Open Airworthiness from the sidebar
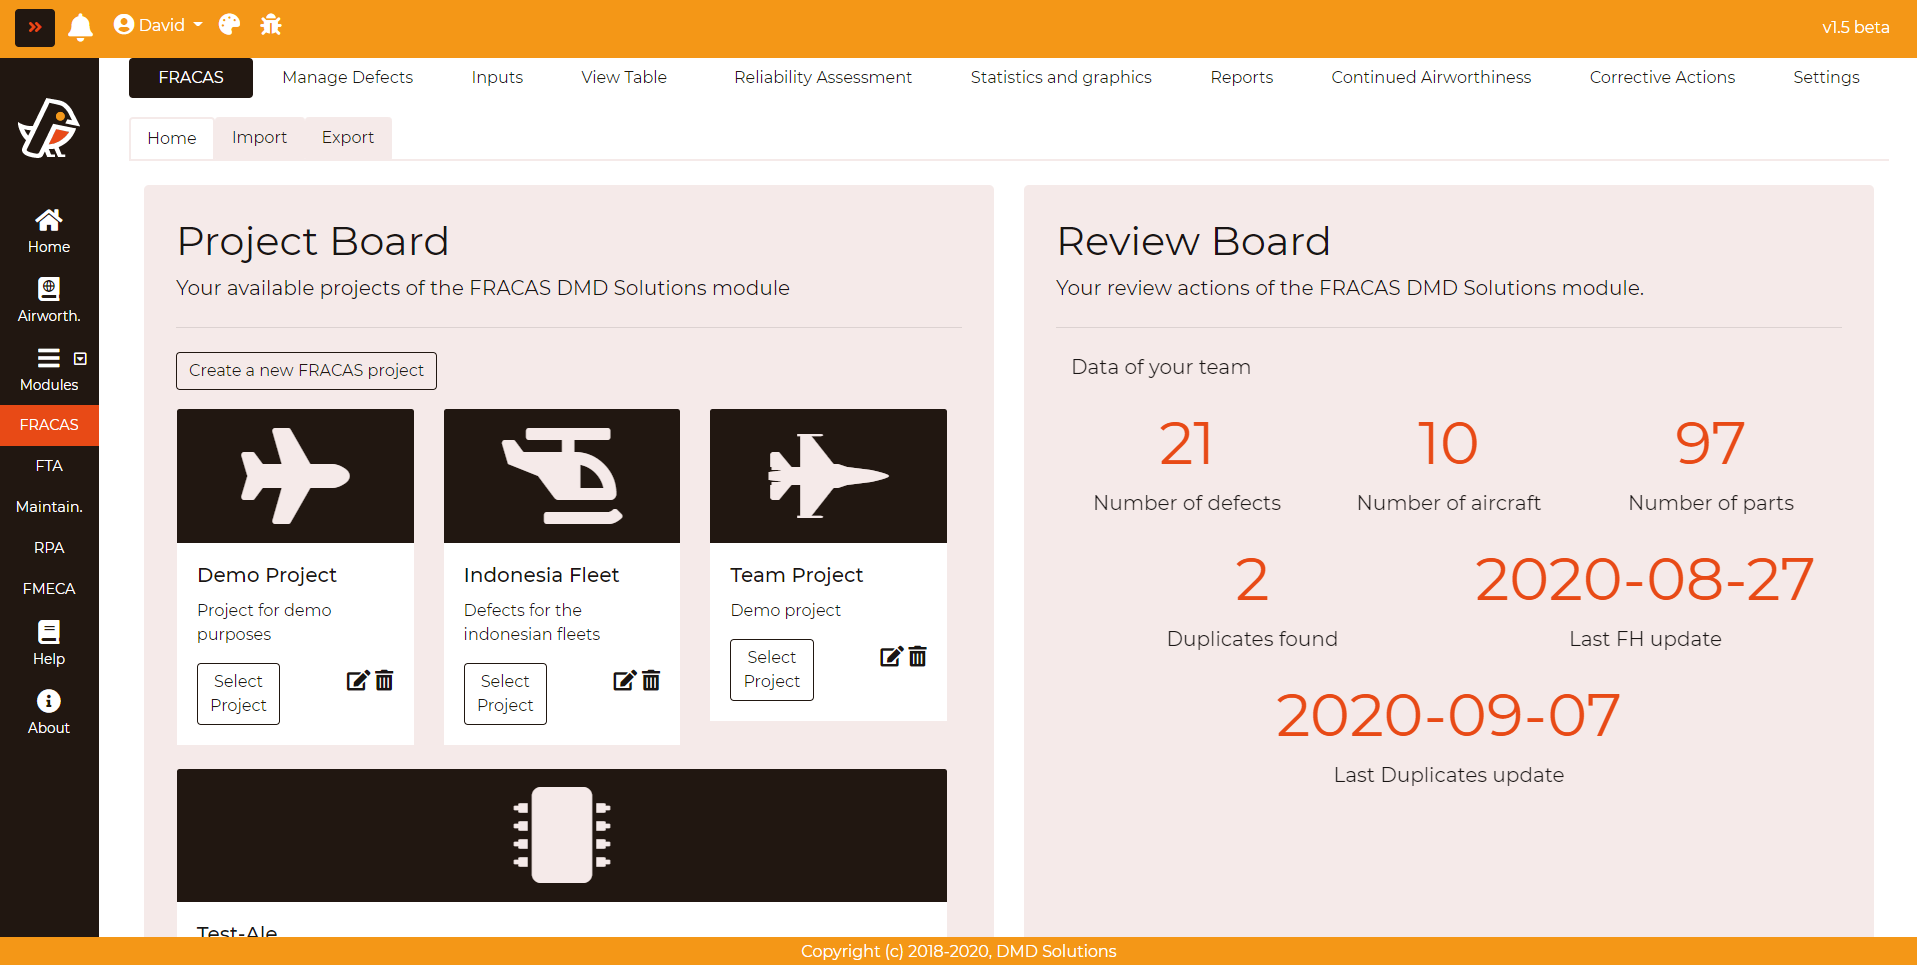The width and height of the screenshot is (1917, 965). click(x=49, y=300)
